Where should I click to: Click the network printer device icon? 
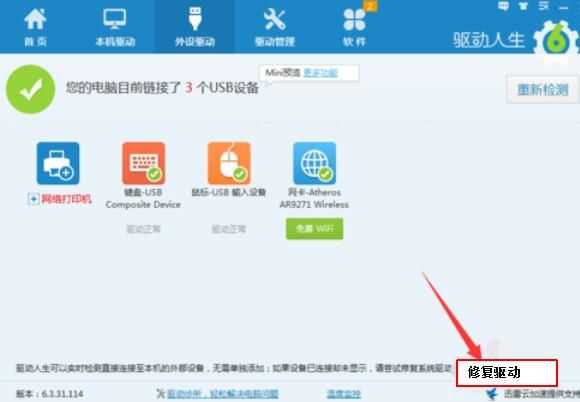point(58,163)
